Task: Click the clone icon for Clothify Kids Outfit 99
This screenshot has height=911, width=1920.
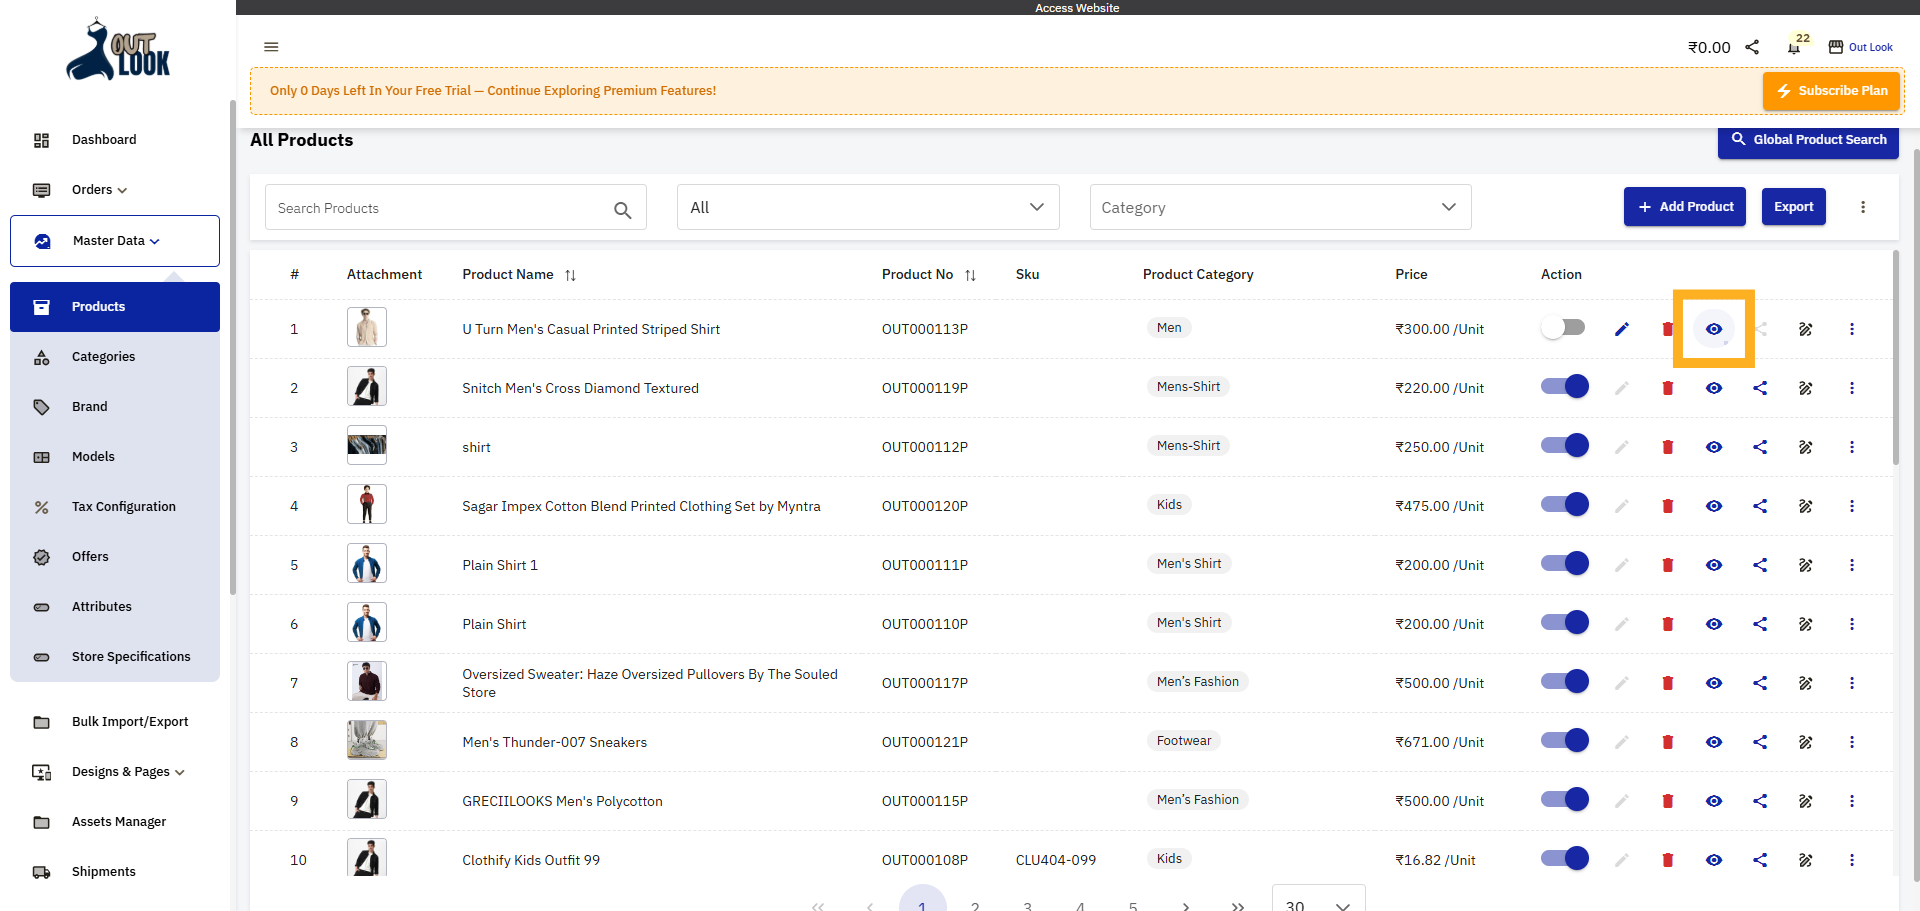Action: click(1806, 859)
